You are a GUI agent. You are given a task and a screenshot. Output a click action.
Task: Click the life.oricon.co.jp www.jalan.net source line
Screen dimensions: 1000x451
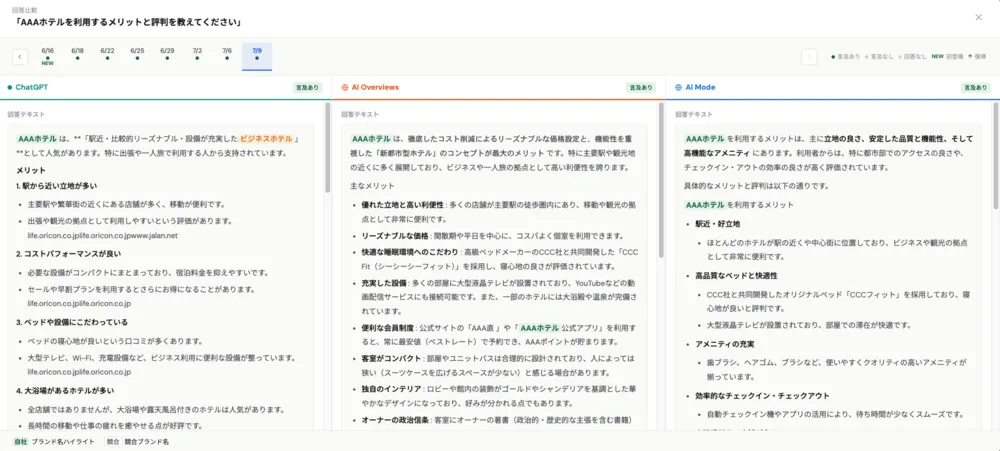103,235
